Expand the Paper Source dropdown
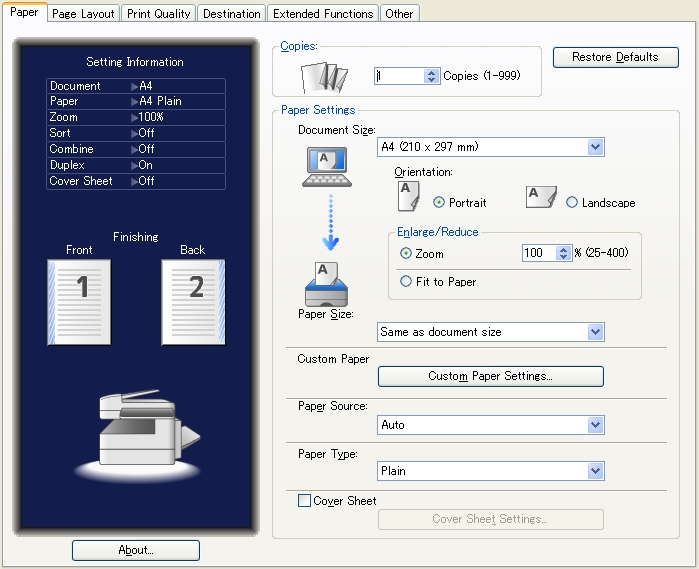699x569 pixels. tap(490, 425)
